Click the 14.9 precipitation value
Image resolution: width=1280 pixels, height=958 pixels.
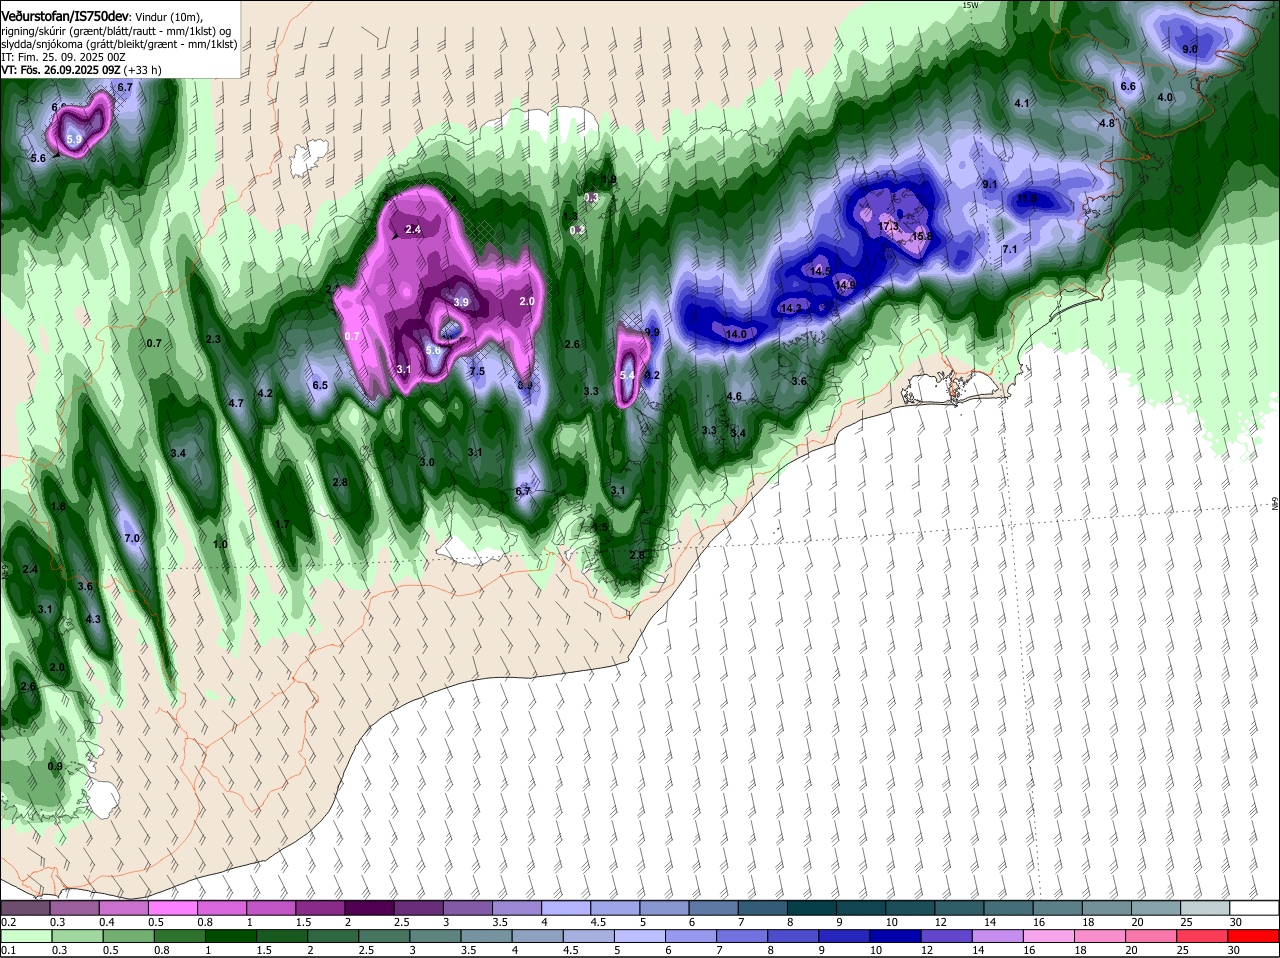tap(845, 285)
